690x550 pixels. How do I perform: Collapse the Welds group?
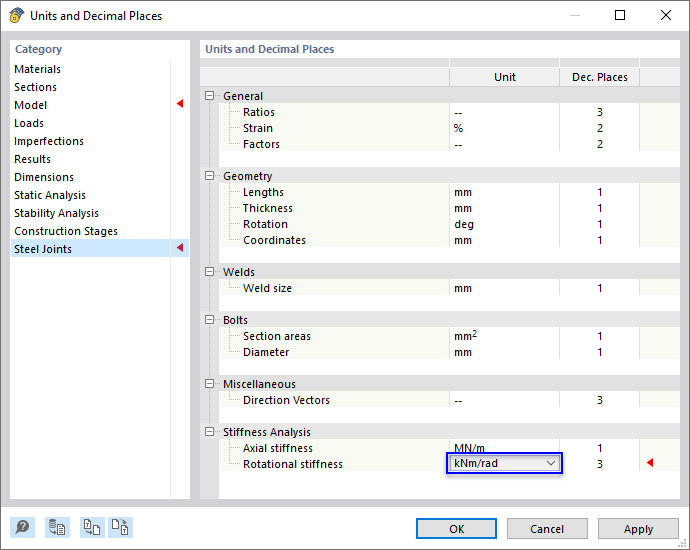coord(209,272)
